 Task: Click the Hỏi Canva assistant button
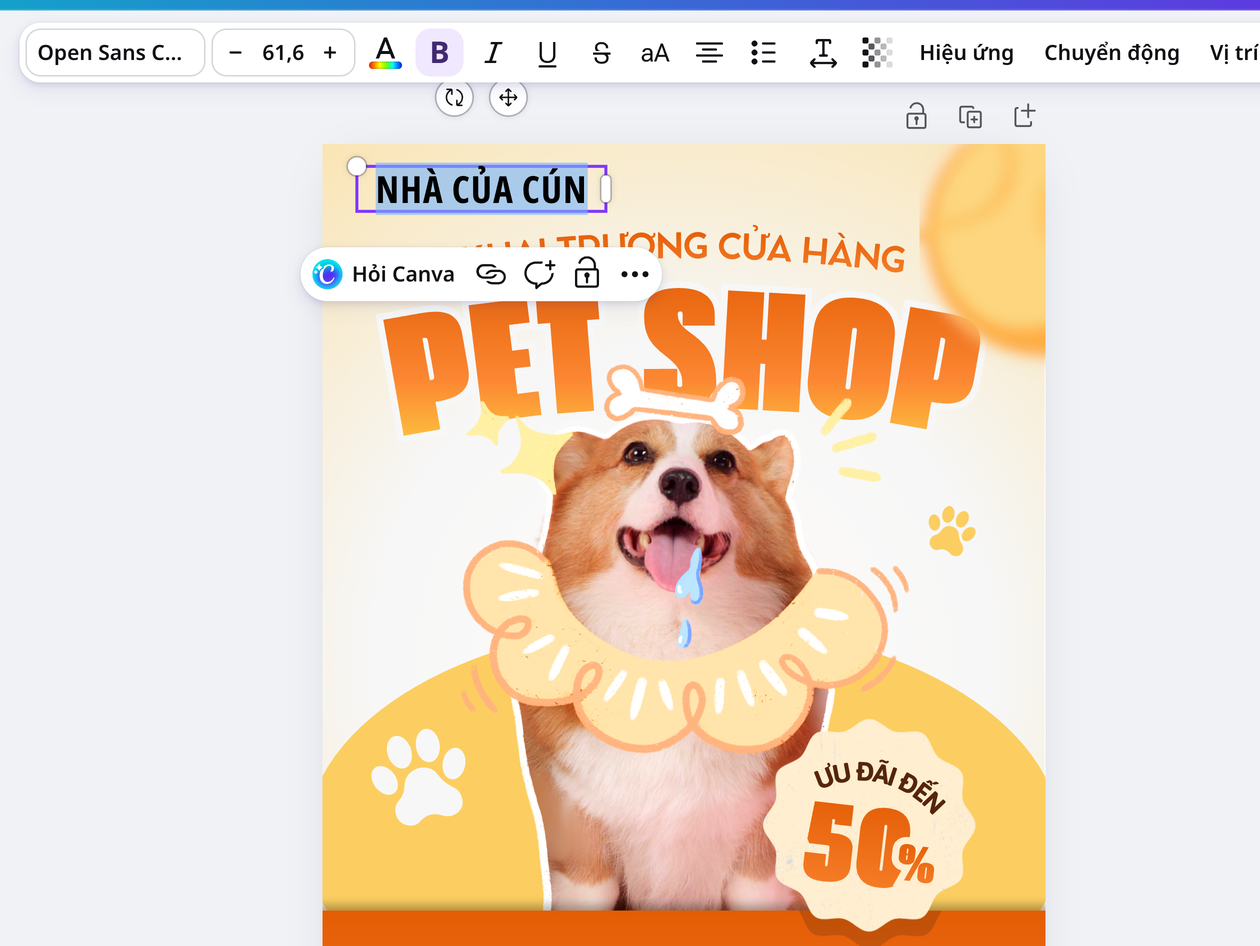(384, 274)
